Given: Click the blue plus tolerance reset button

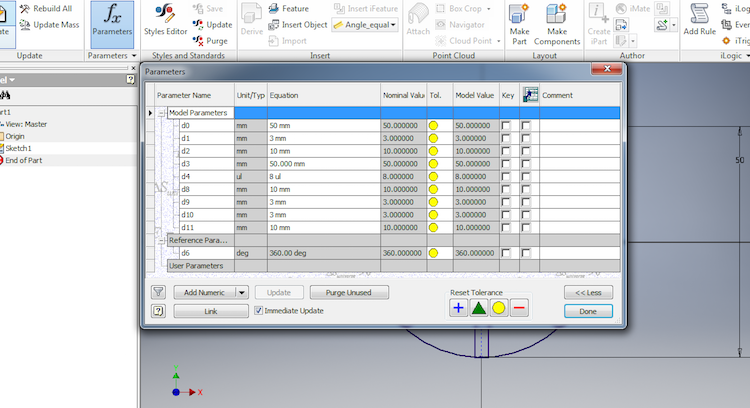Looking at the screenshot, I should coord(458,308).
